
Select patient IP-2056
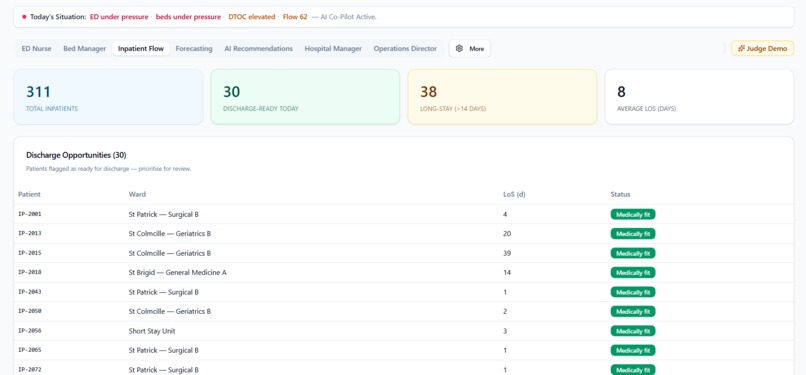30,331
